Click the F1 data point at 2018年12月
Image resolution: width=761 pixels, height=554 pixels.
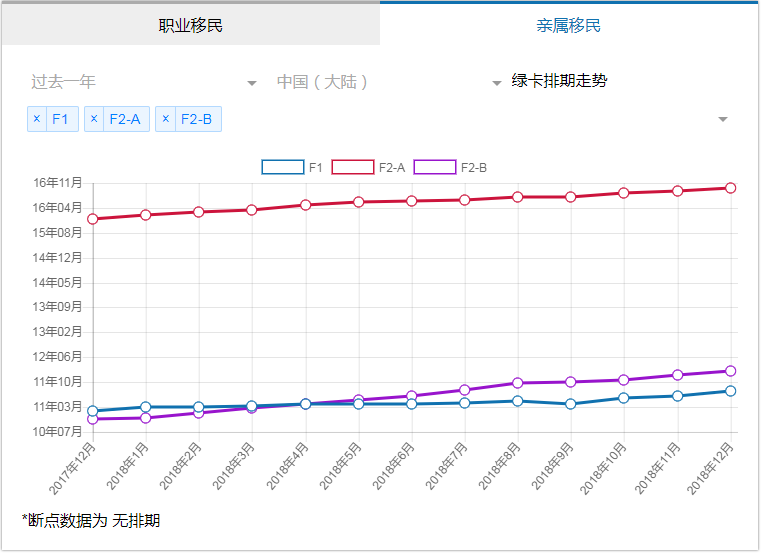(731, 391)
